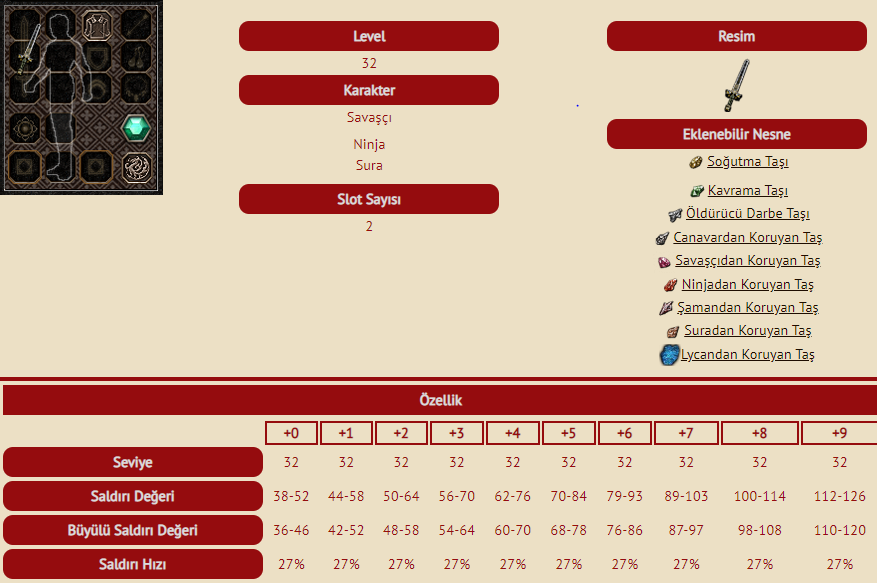Open the Soğutma Taşı link
Screen dimensions: 877x583
pos(747,162)
